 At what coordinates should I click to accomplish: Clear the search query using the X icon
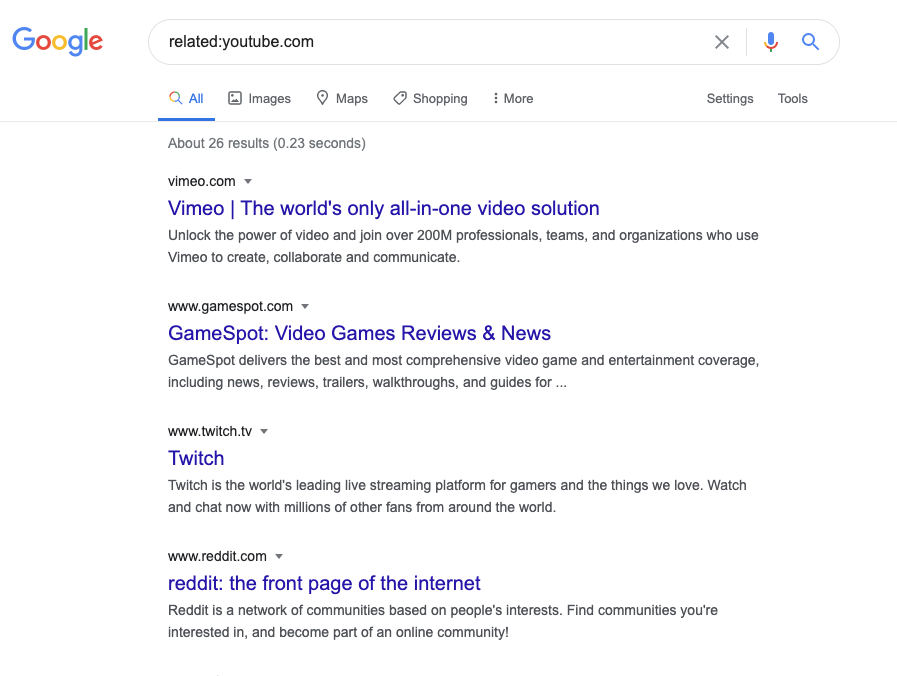coord(722,42)
